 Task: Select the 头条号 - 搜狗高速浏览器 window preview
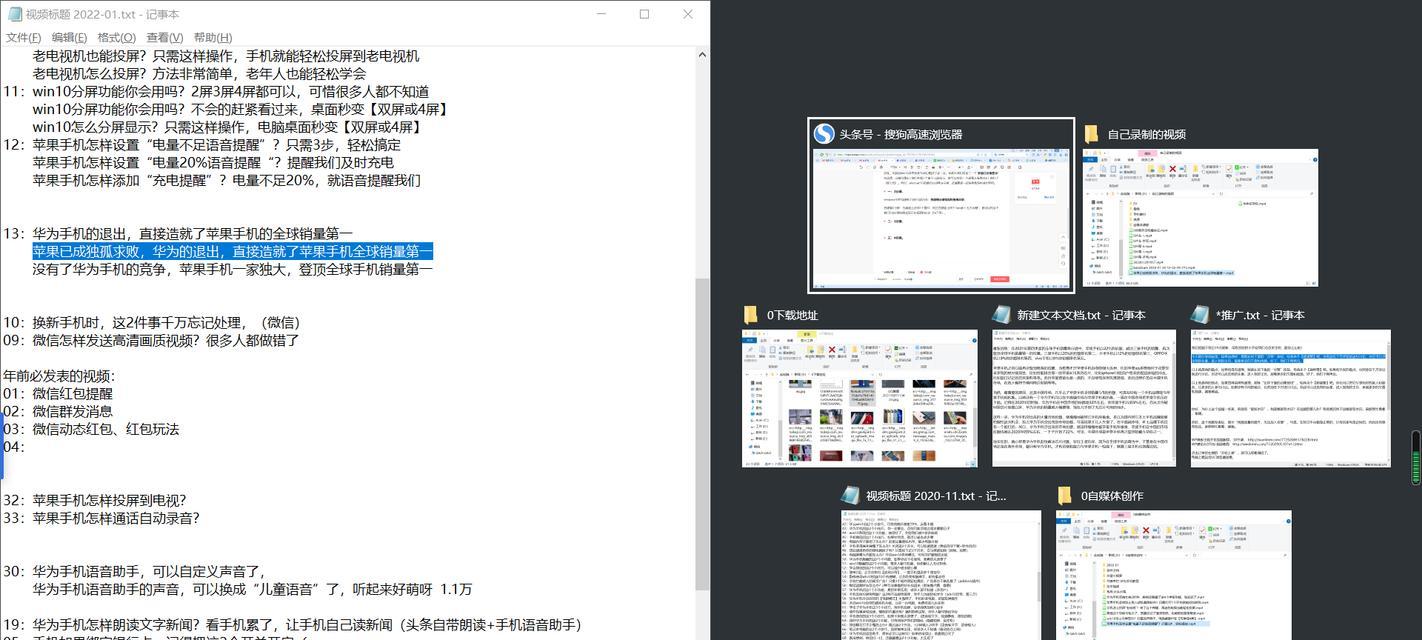[x=941, y=218]
